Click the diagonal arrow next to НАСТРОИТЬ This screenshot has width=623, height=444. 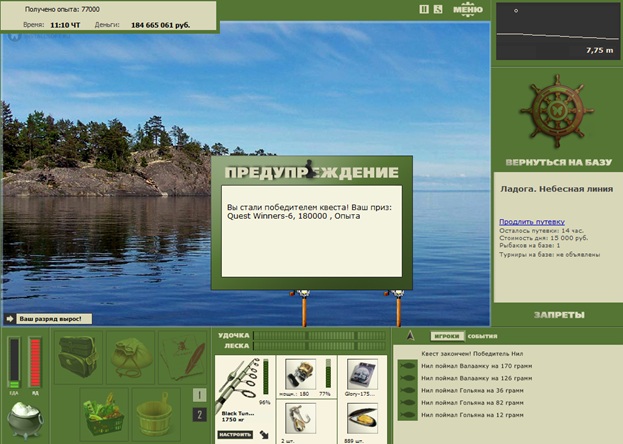click(x=264, y=434)
